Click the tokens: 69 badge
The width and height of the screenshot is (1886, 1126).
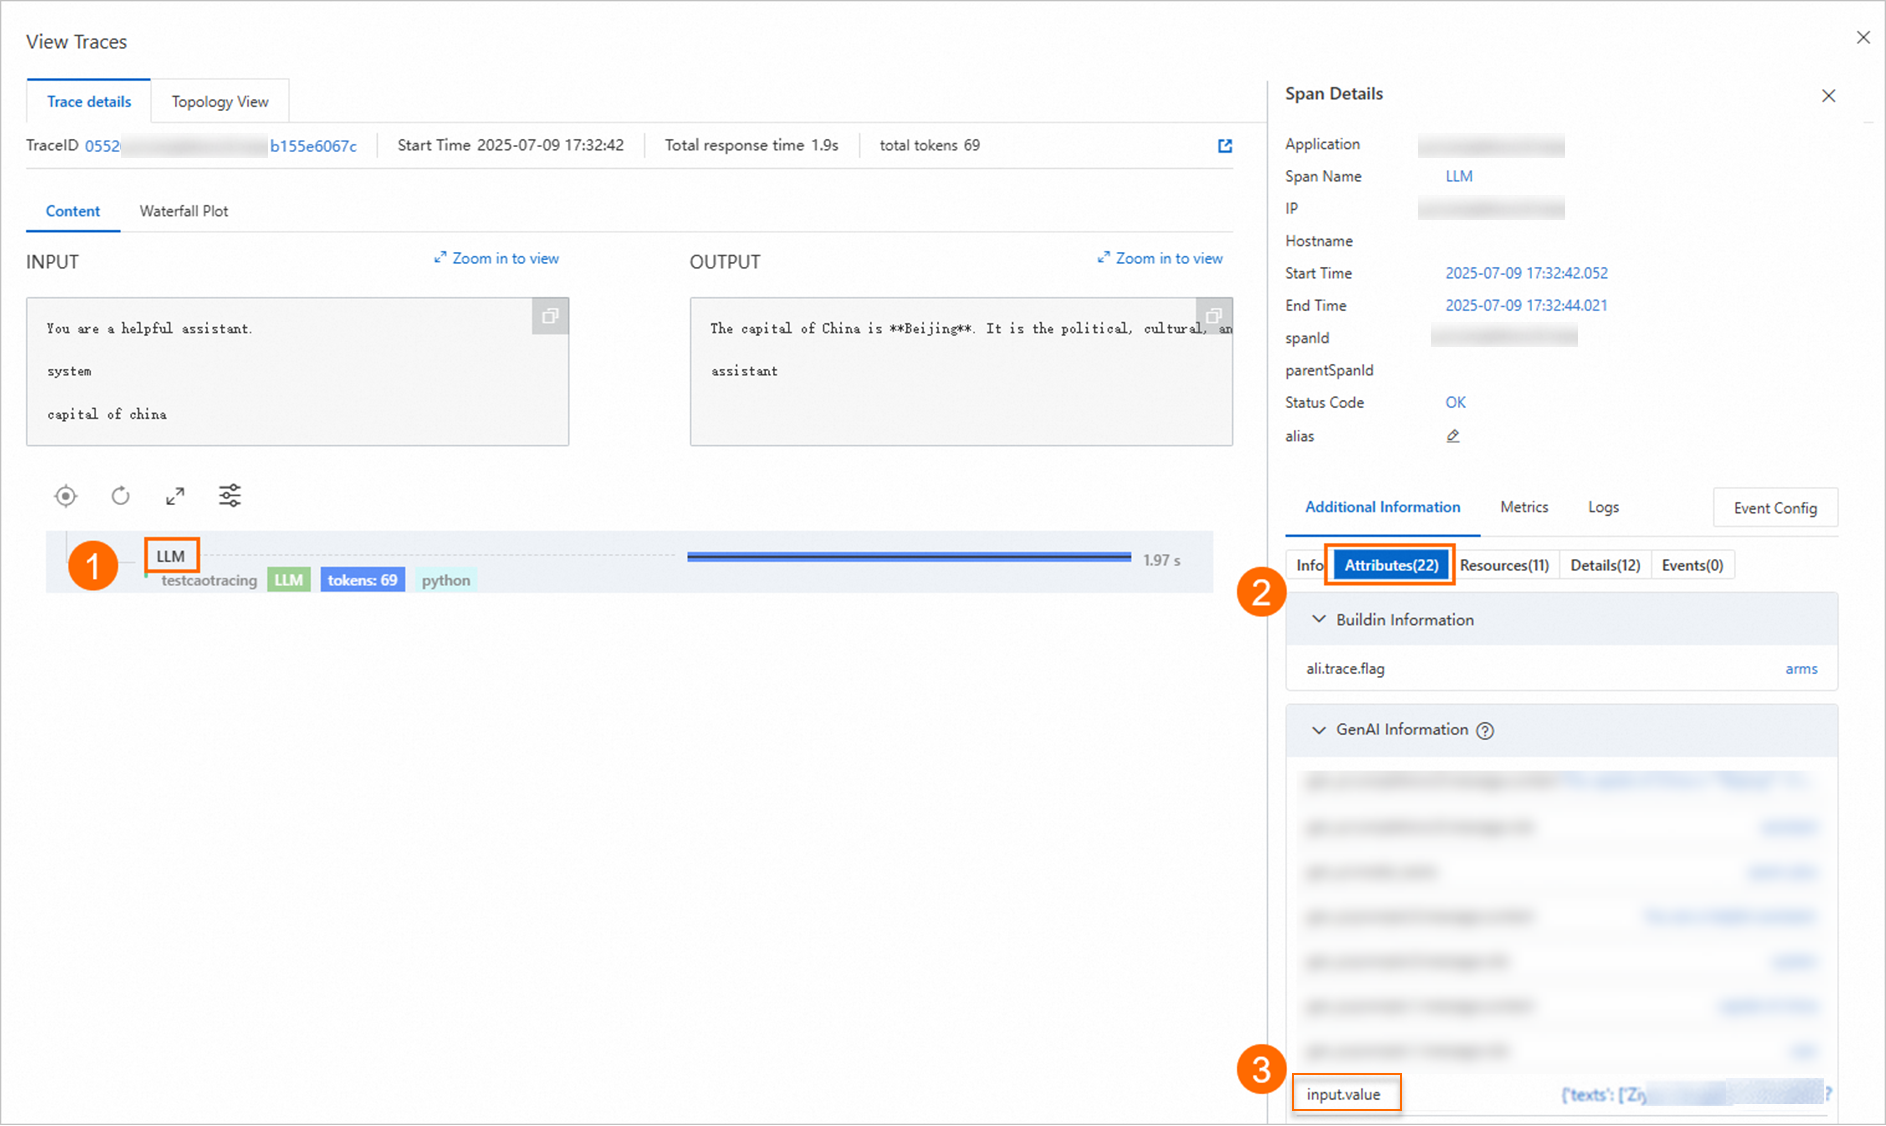[362, 580]
